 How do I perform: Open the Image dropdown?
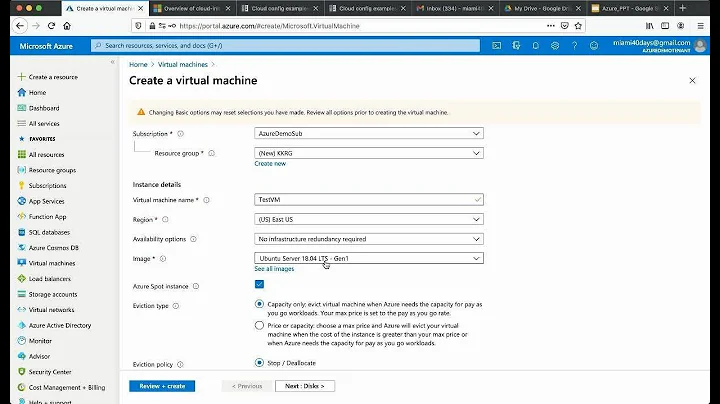[369, 258]
